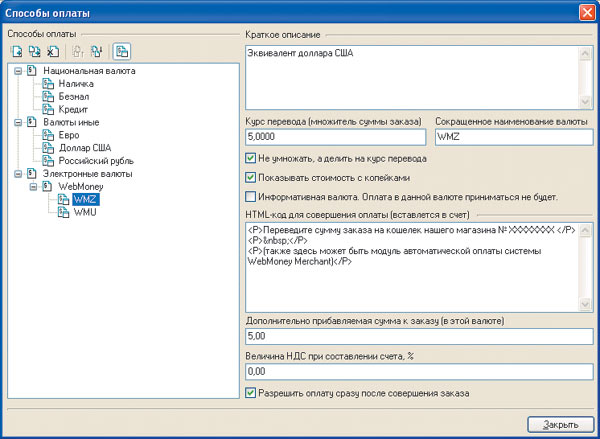Click the greyed move item up icon

click(78, 51)
